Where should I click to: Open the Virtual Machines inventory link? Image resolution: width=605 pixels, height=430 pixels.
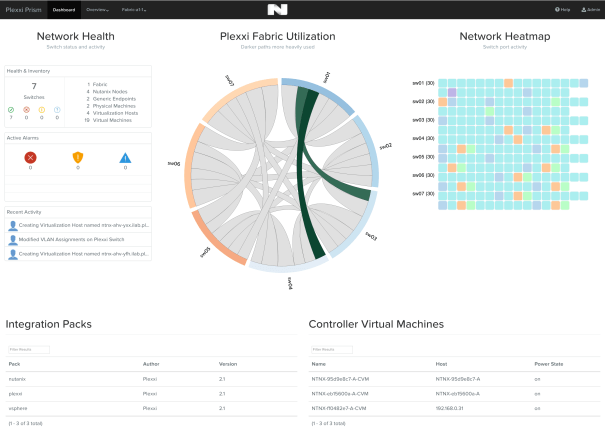tap(108, 119)
